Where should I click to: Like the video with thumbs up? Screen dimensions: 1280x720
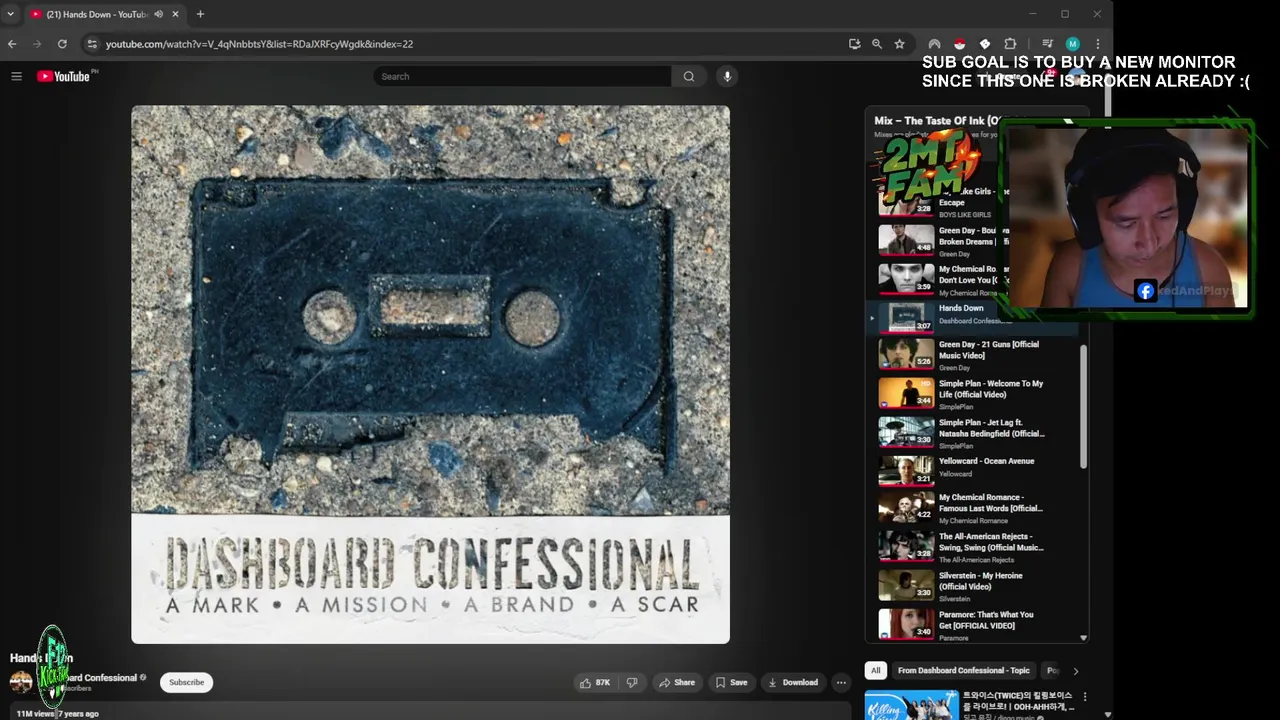[x=595, y=683]
